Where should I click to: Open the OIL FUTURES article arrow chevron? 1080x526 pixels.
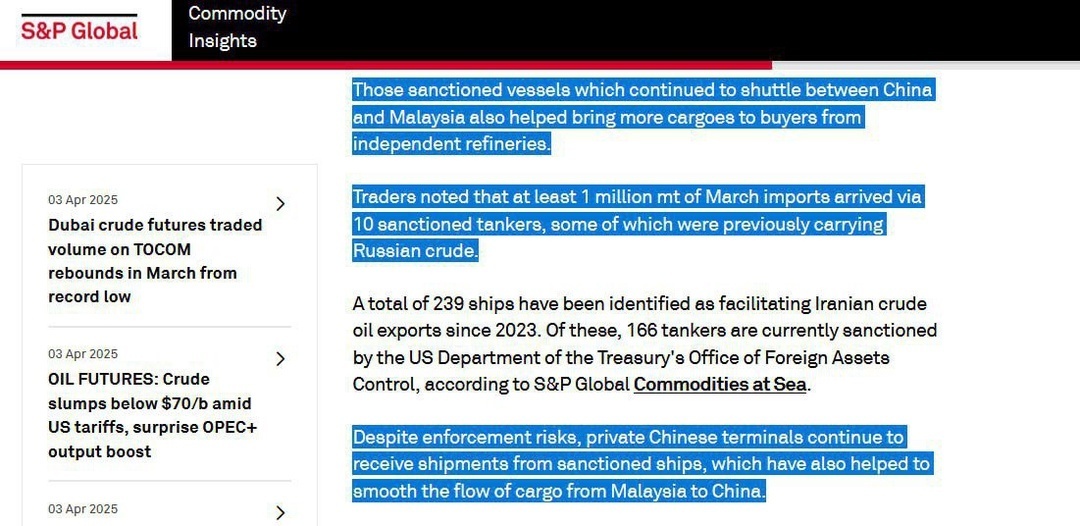[280, 359]
